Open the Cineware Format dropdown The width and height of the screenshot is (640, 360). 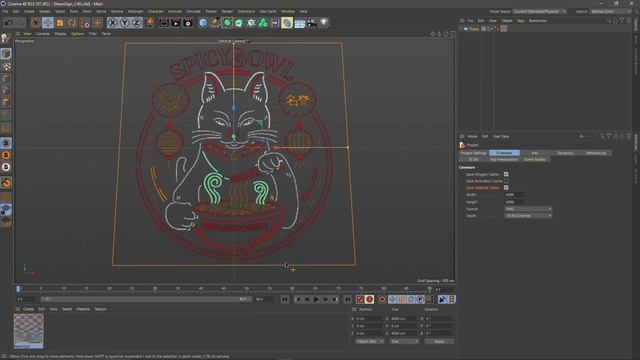[x=528, y=209]
